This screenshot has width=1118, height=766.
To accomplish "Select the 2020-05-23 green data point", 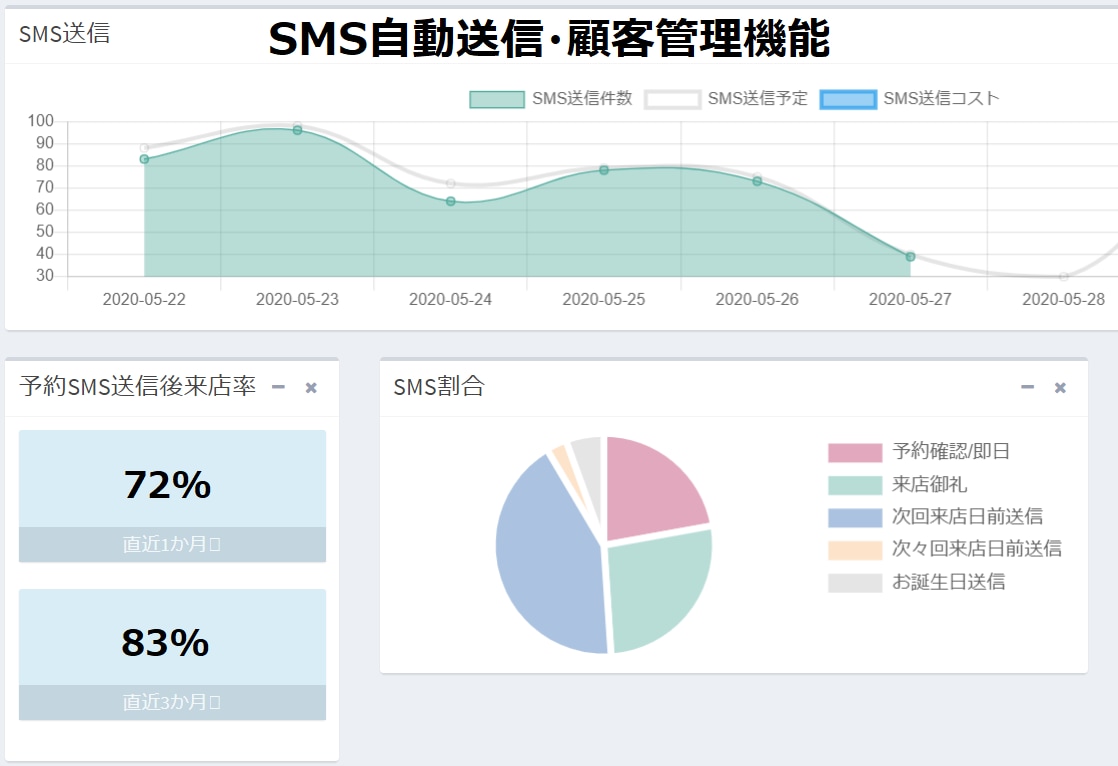I will [297, 130].
